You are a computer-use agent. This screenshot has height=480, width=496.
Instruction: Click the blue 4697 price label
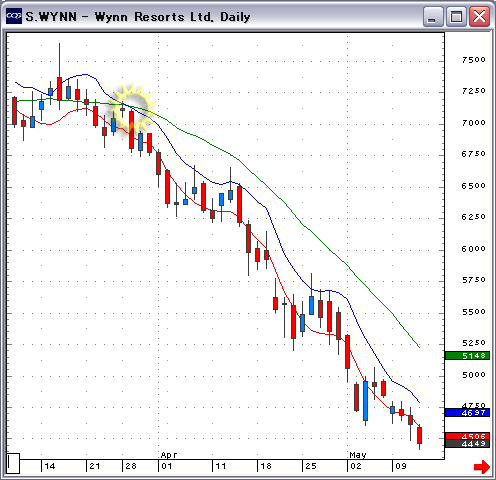467,413
